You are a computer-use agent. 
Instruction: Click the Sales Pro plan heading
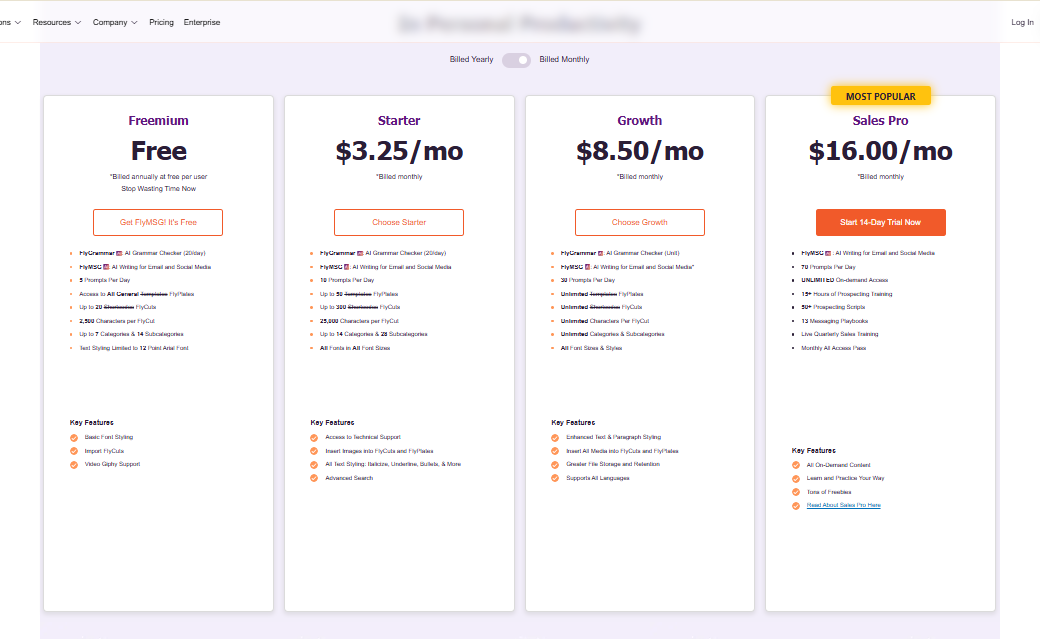880,120
